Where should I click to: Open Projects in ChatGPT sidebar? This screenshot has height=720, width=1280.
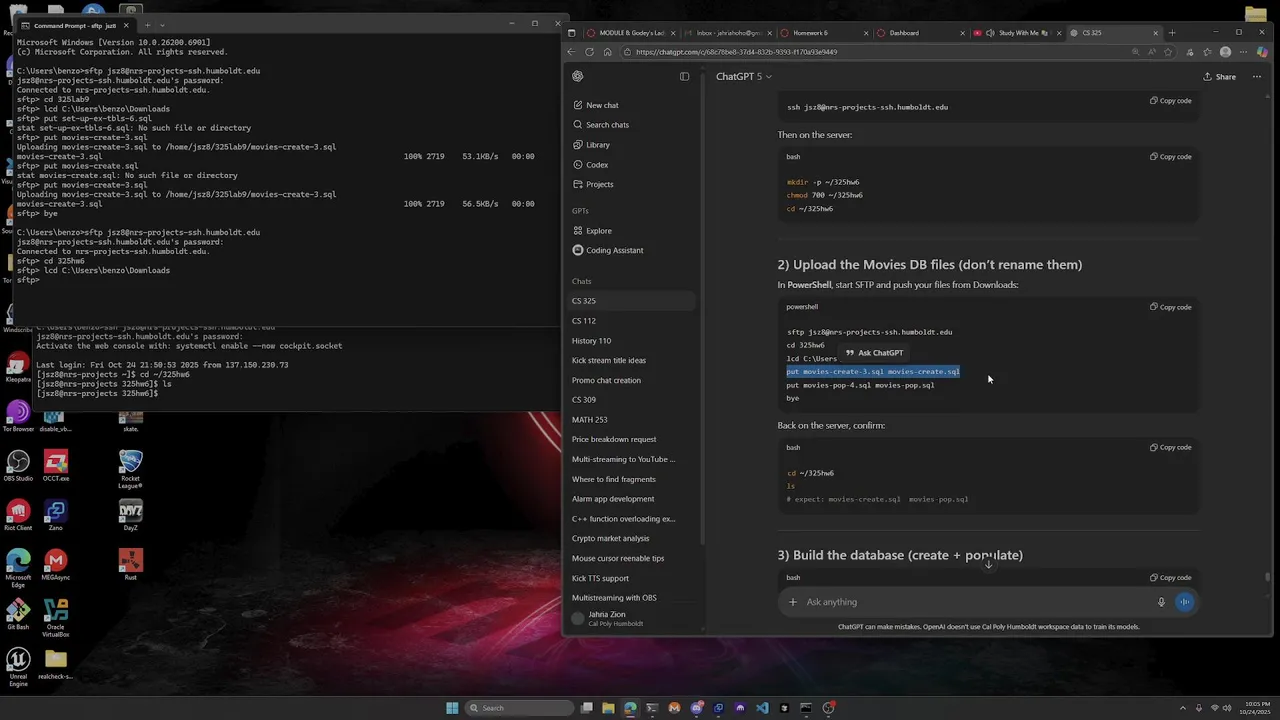point(631,184)
